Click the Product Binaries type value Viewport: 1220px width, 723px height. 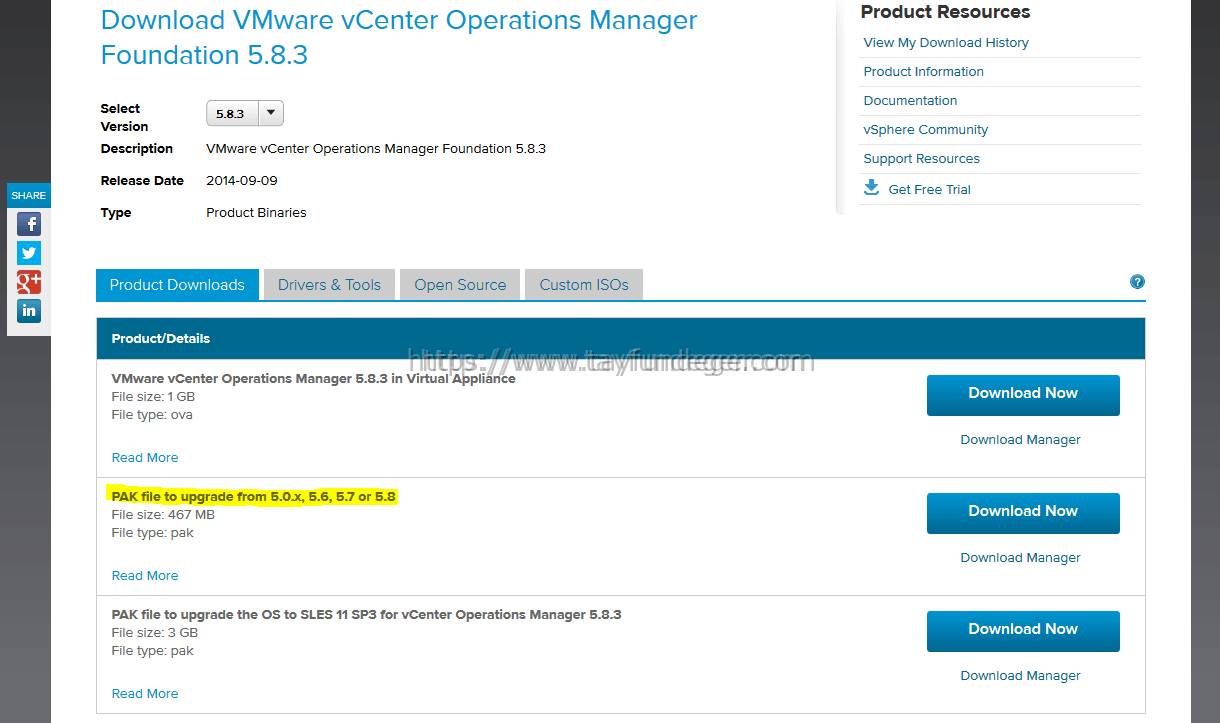point(256,213)
